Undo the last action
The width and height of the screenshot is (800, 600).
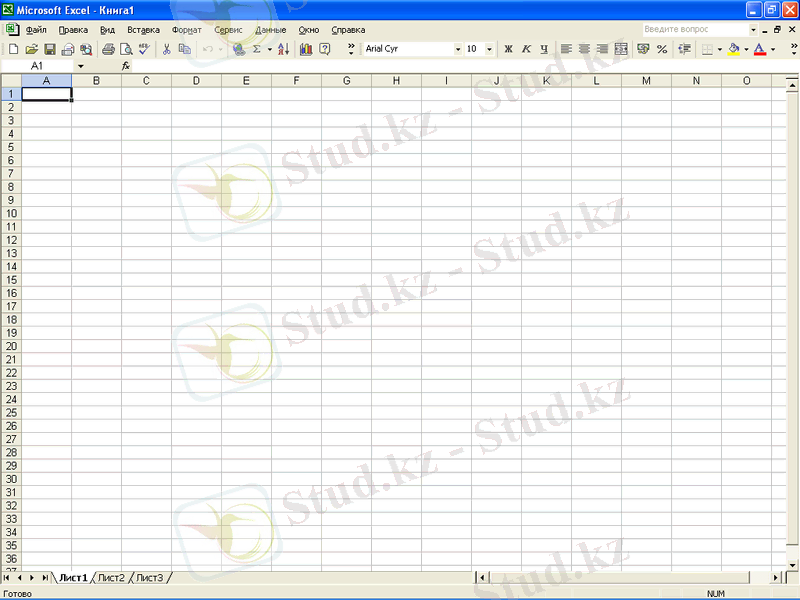tap(208, 49)
